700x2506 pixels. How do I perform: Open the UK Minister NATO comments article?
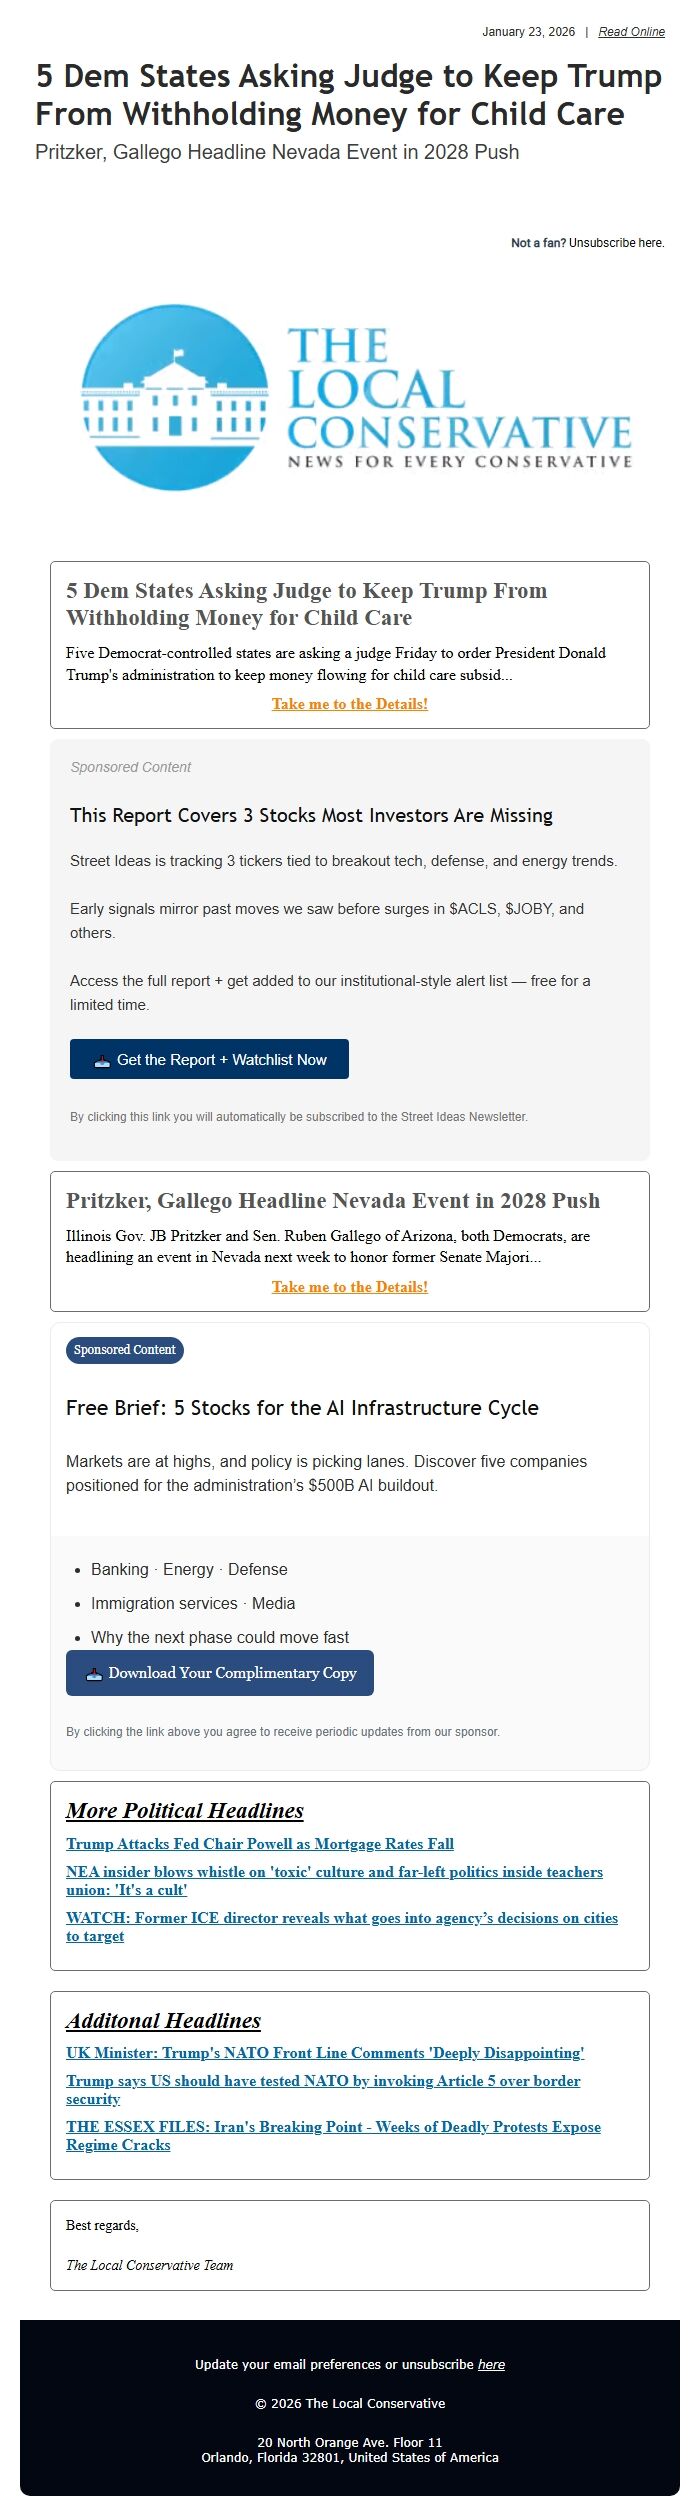[326, 2053]
